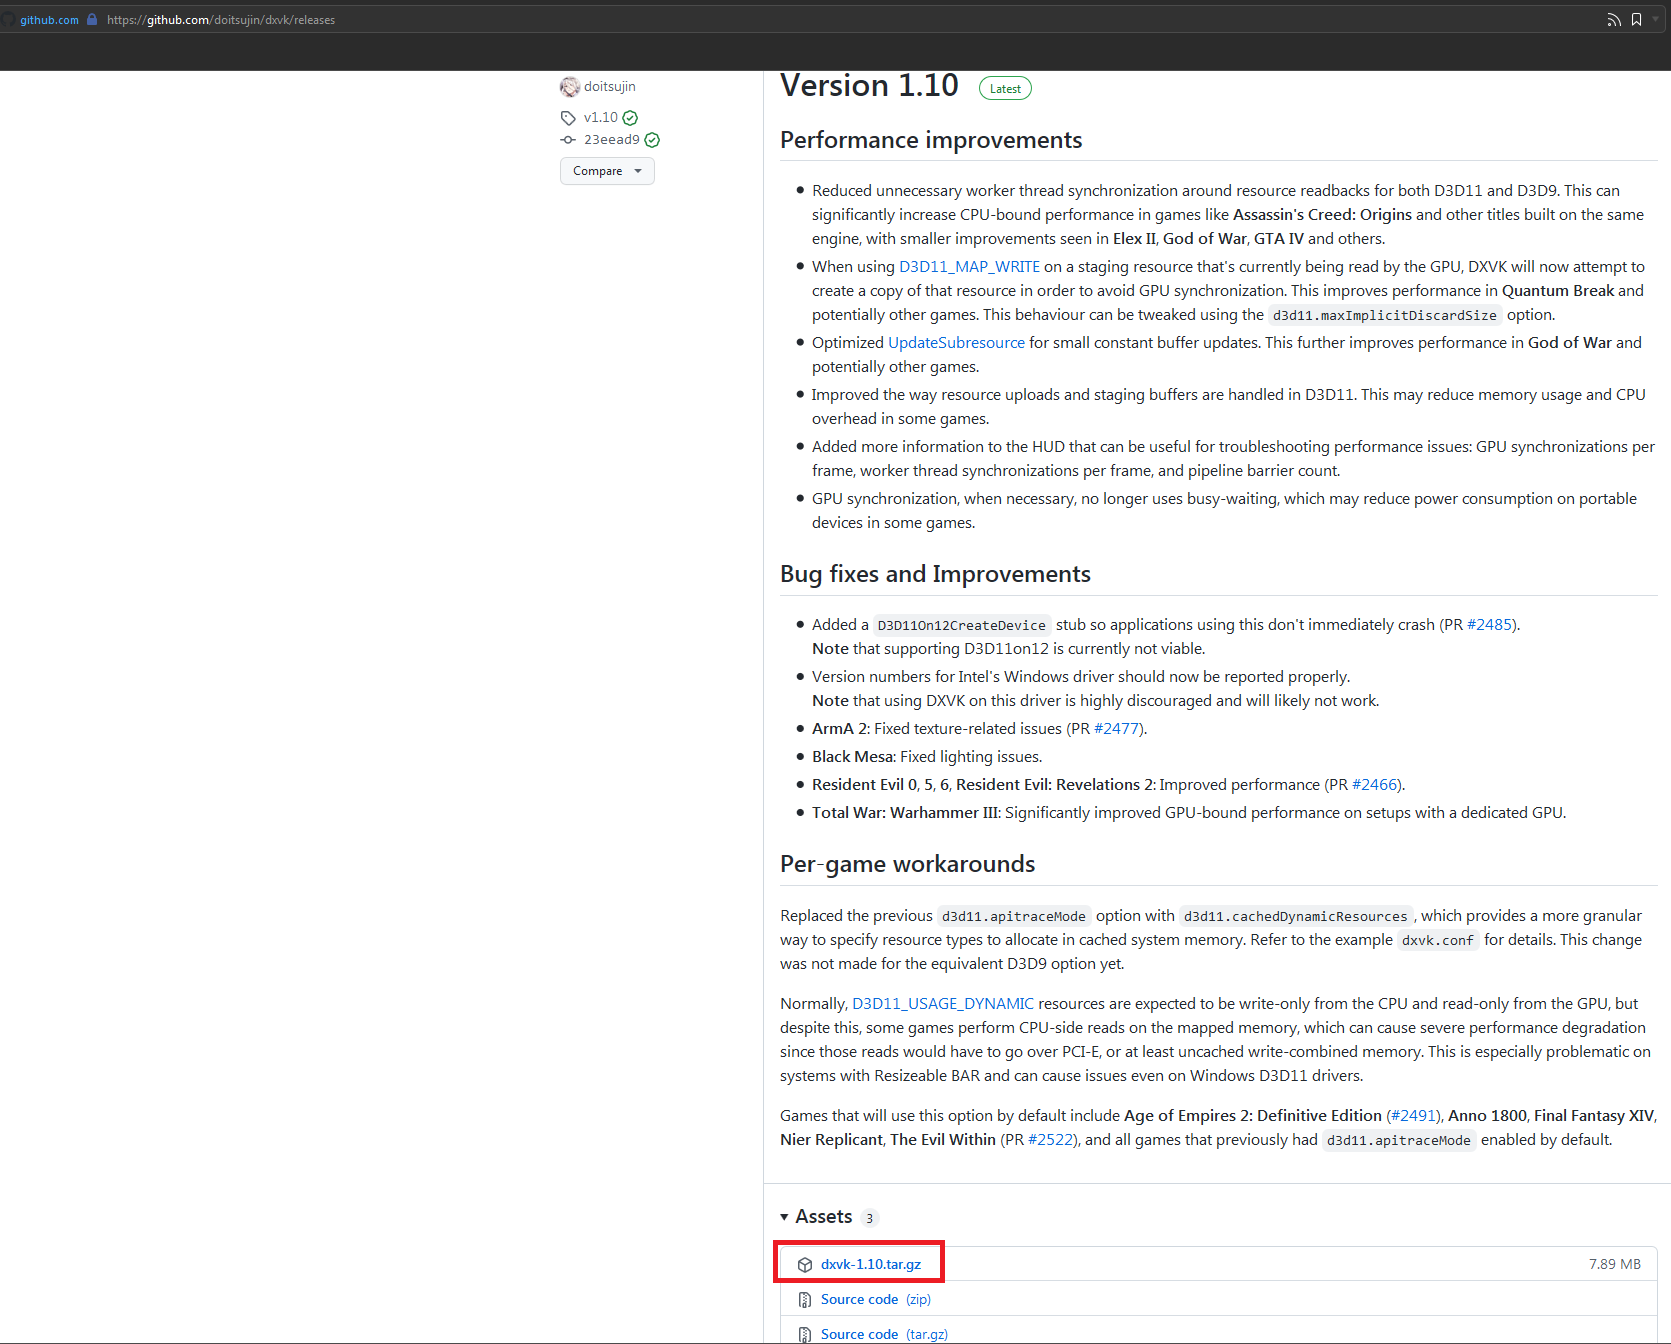Screen dimensions: 1671x1344
Task: Open pull request #2522
Action: pyautogui.click(x=1051, y=1140)
